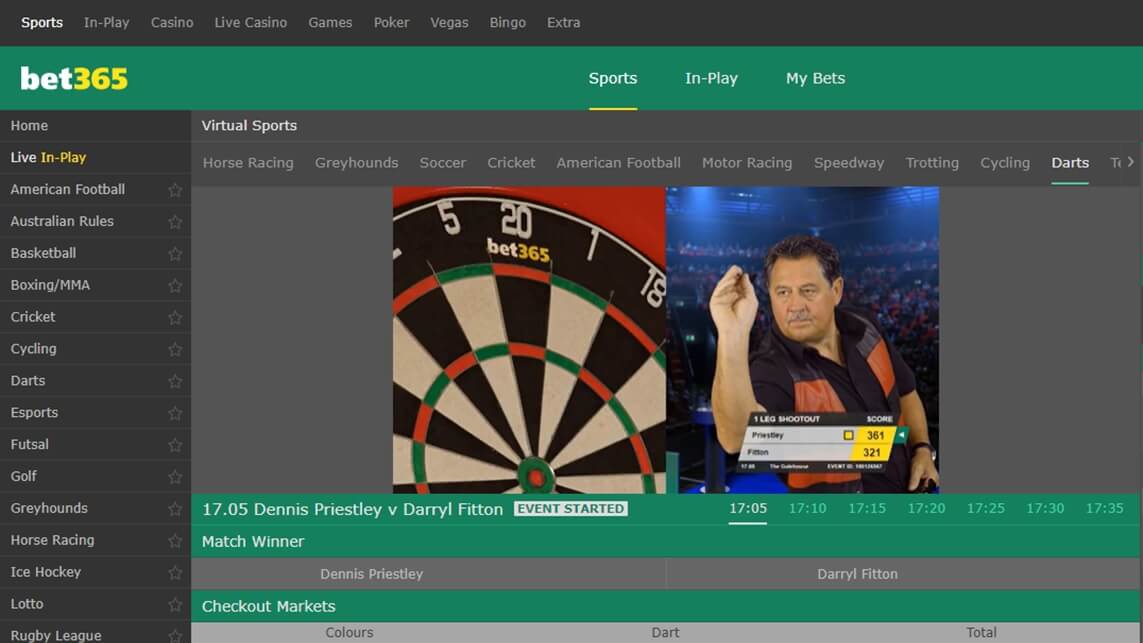
Task: Click the star beside Rugby League
Action: tap(175, 636)
